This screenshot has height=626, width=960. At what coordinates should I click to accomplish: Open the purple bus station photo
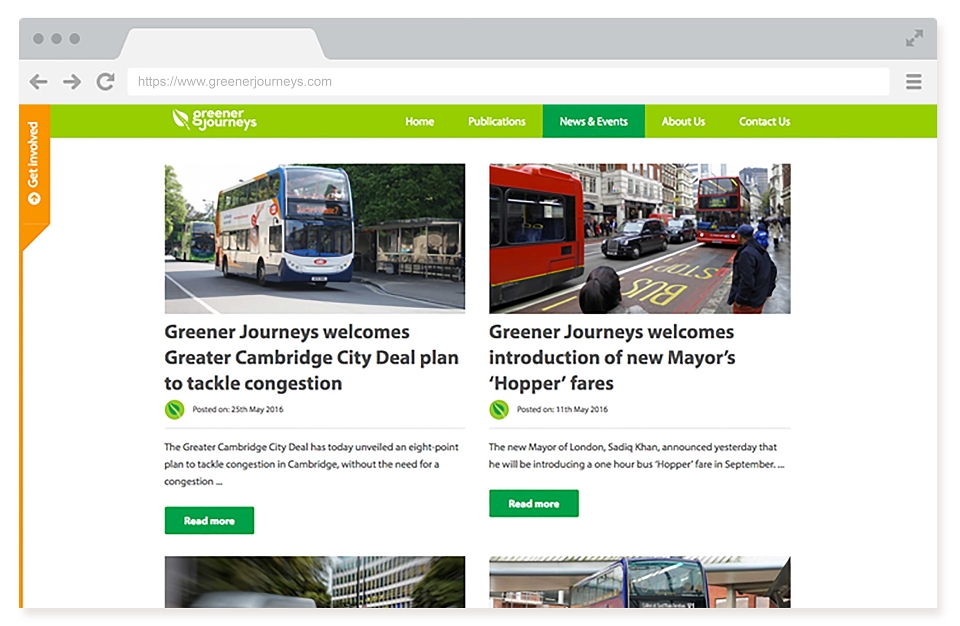640,582
